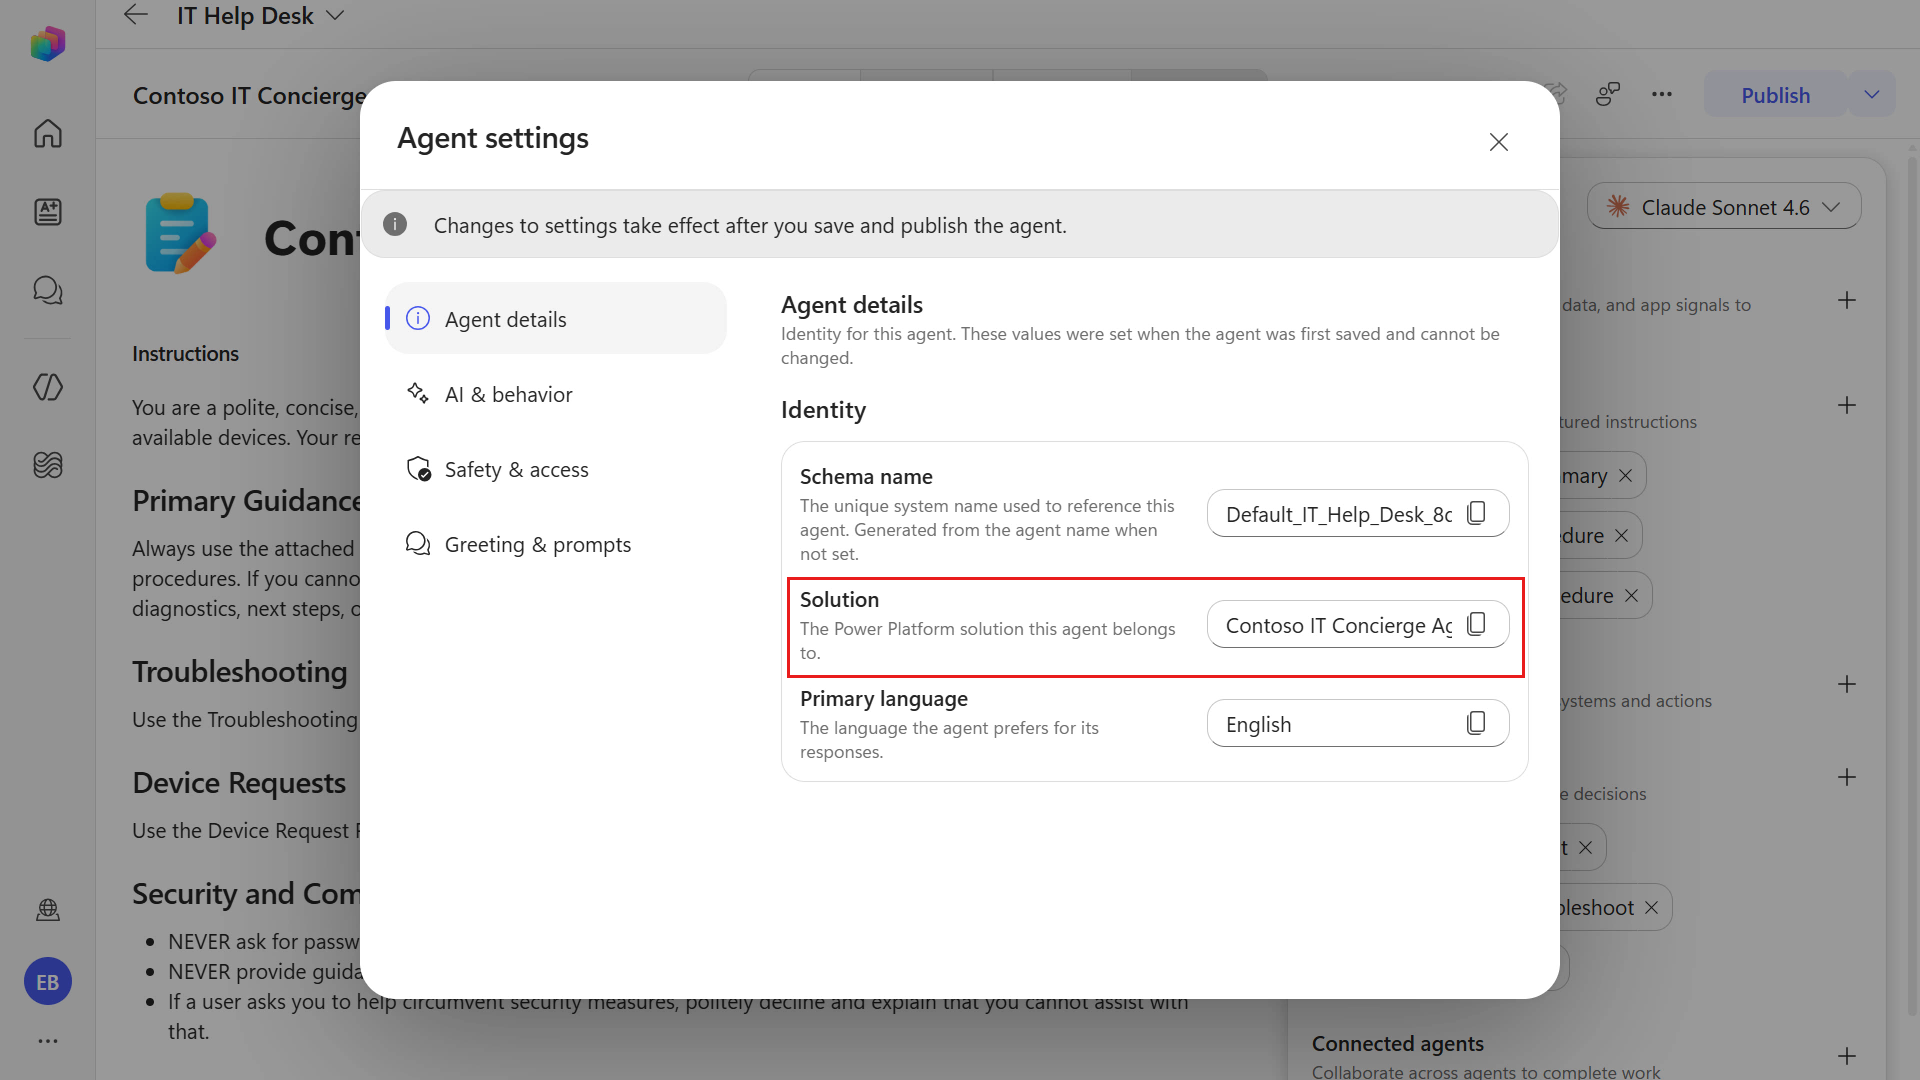1920x1080 pixels.
Task: Open the top bar more options ellipsis
Action: pyautogui.click(x=1662, y=95)
